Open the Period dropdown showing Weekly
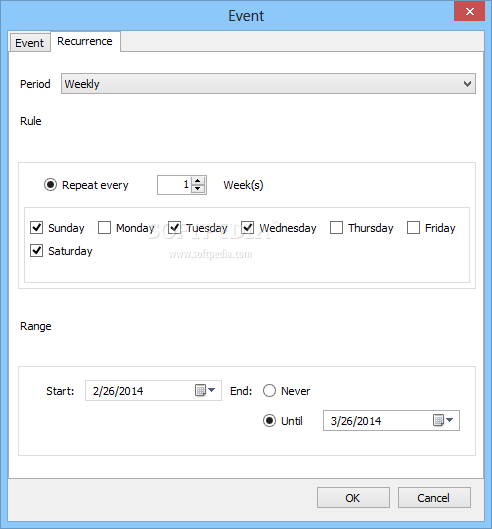 pos(268,84)
